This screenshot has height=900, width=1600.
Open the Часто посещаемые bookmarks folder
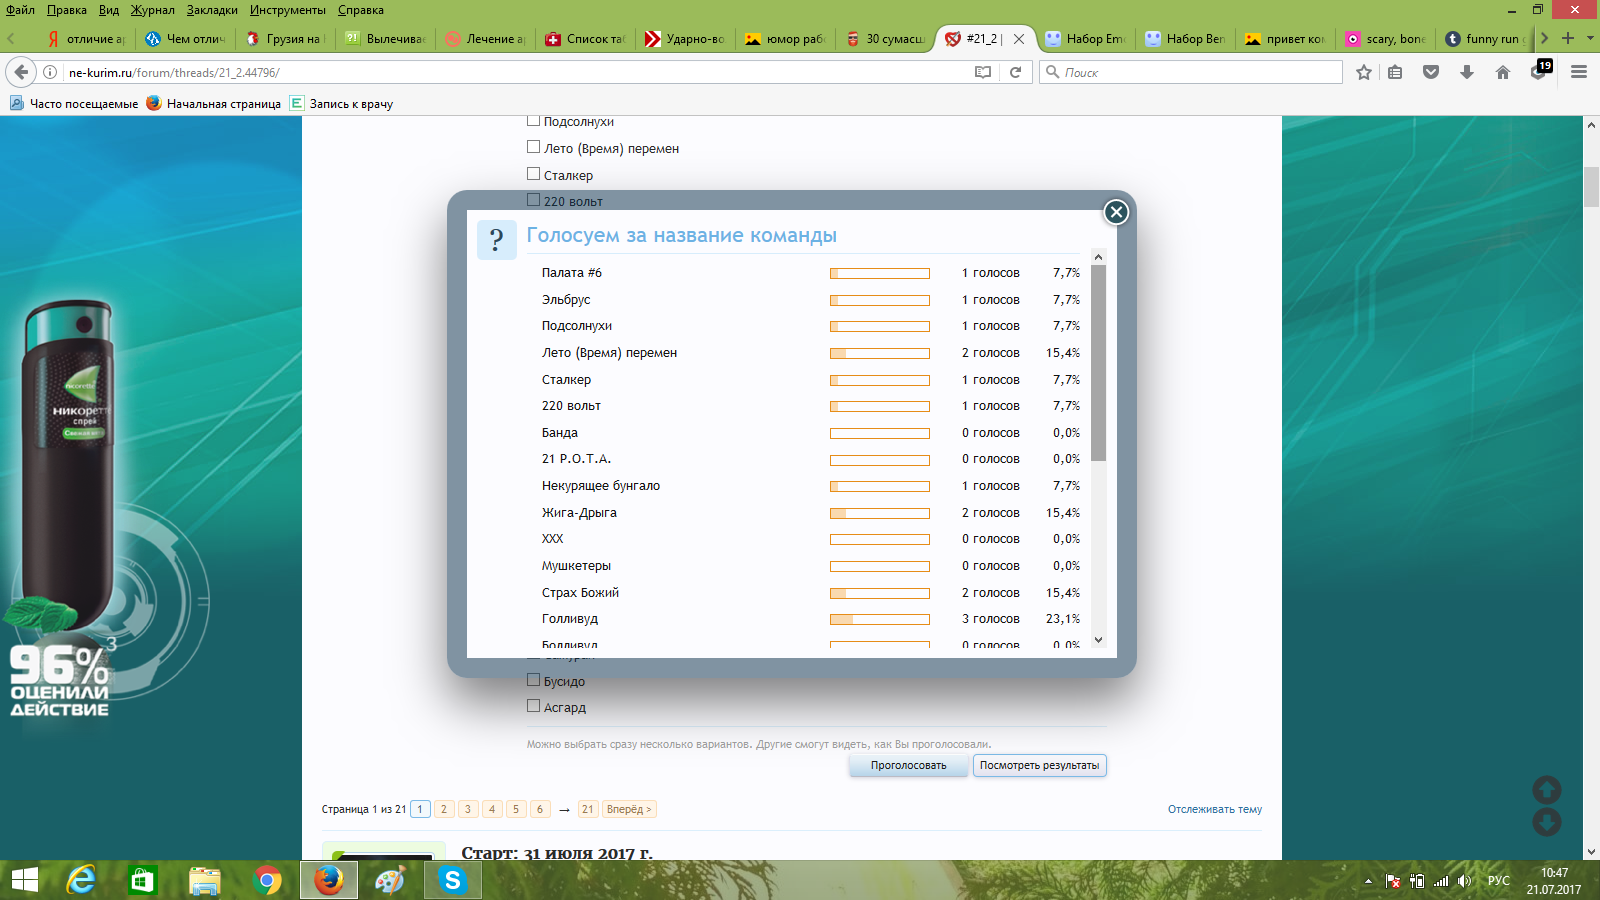[74, 103]
